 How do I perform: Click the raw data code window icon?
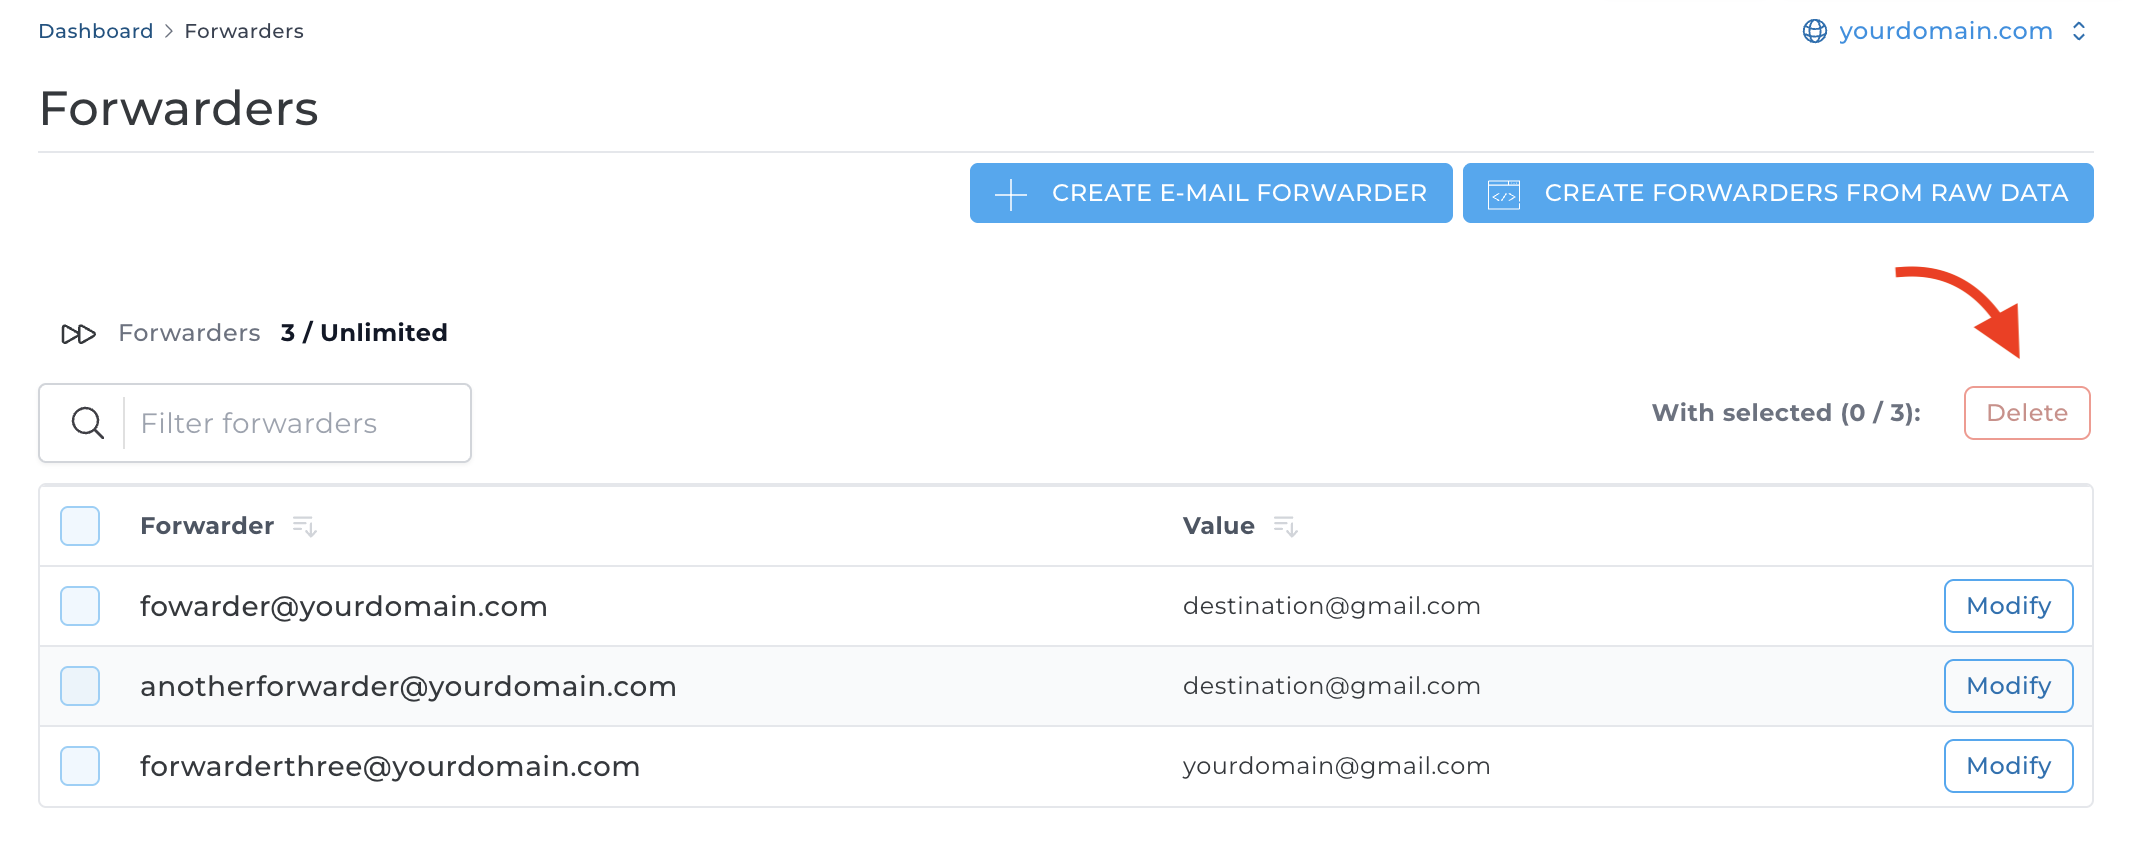(x=1503, y=194)
